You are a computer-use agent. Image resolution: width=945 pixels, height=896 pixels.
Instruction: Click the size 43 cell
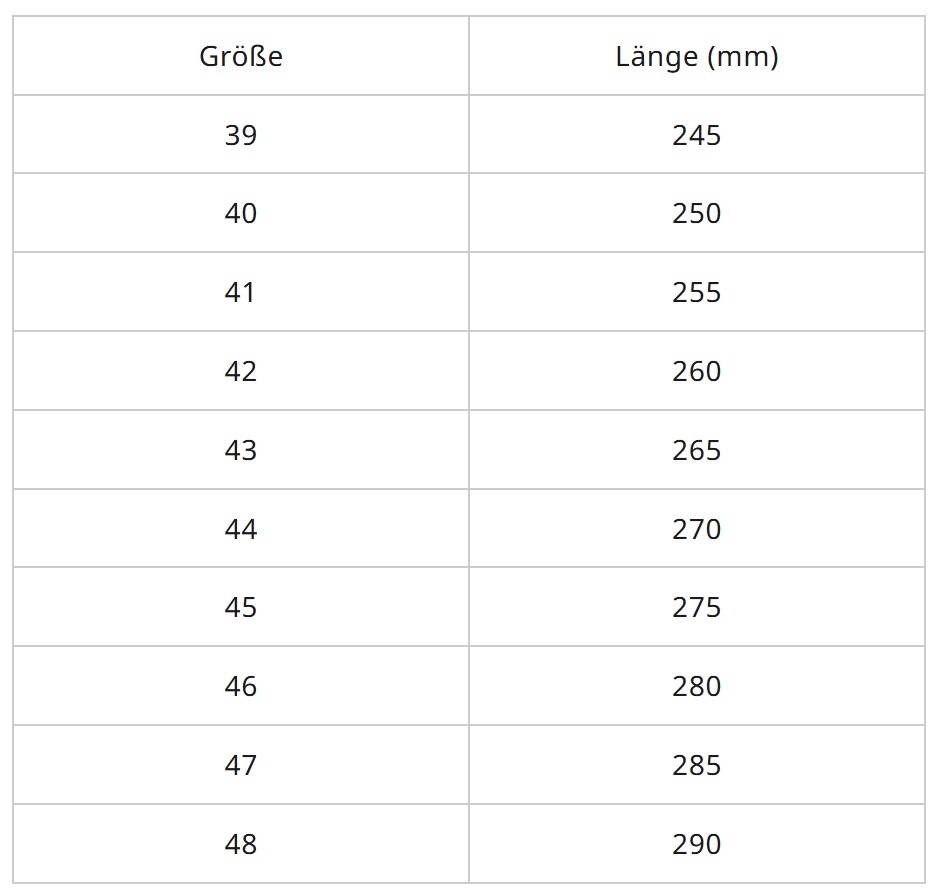[x=241, y=451]
